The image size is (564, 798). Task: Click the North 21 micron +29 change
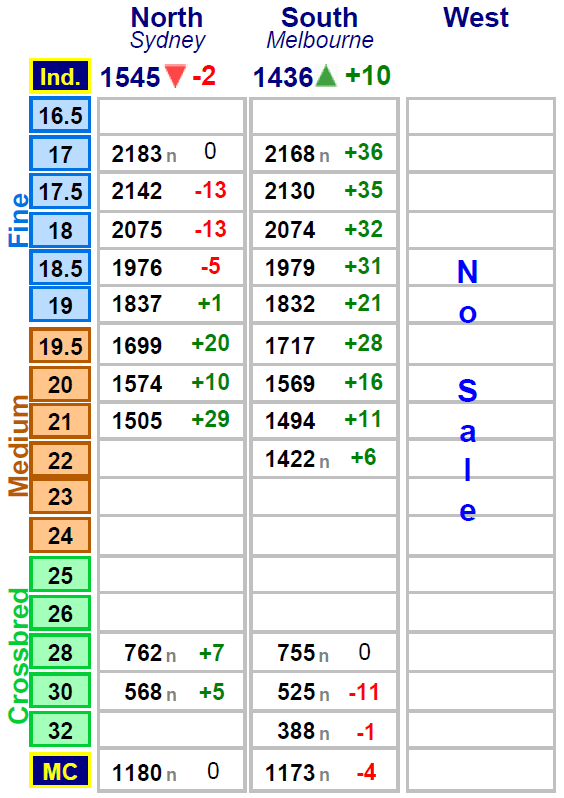210,419
